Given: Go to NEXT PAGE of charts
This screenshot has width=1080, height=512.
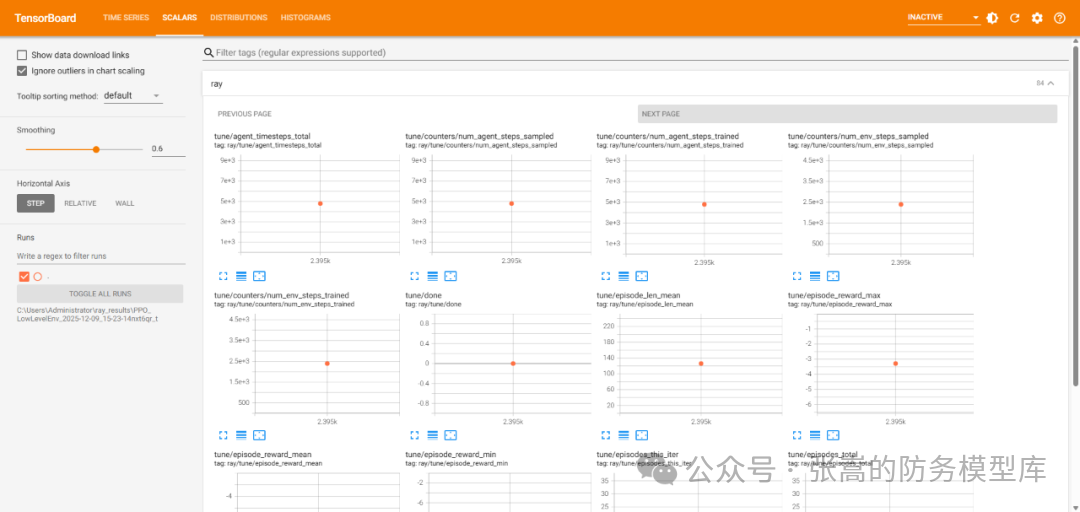Looking at the screenshot, I should coord(847,114).
